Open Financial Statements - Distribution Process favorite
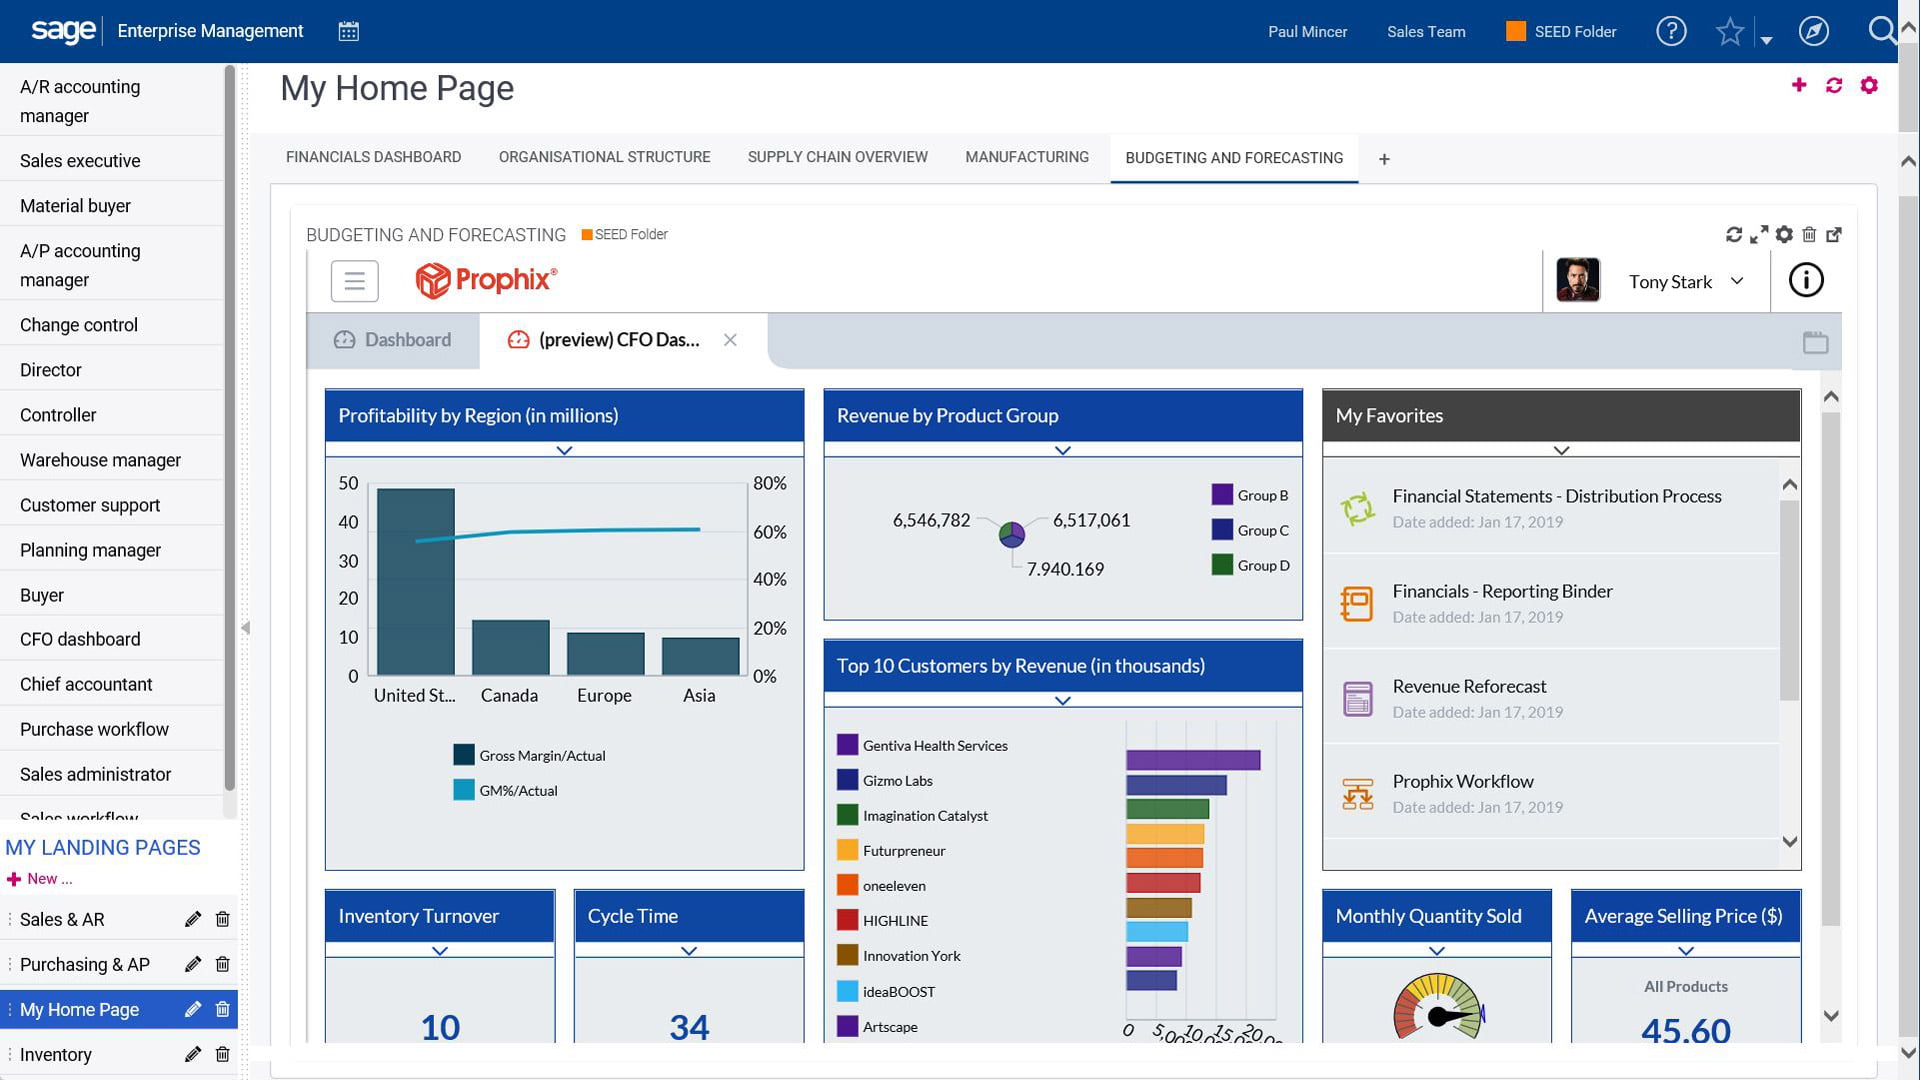 coord(1551,508)
